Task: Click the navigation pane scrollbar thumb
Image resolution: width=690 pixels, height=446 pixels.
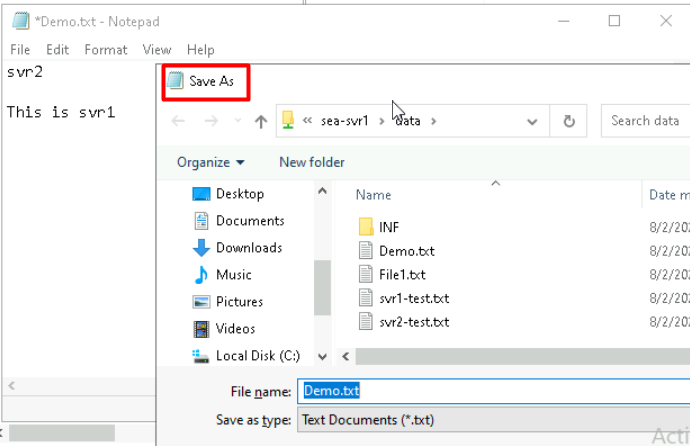Action: [322, 288]
